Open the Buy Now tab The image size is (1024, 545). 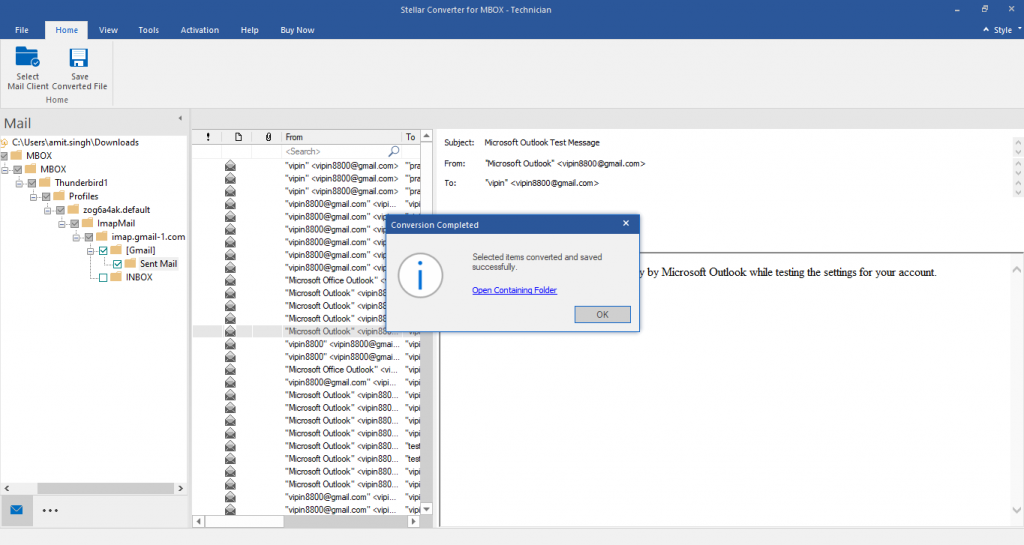(x=297, y=30)
